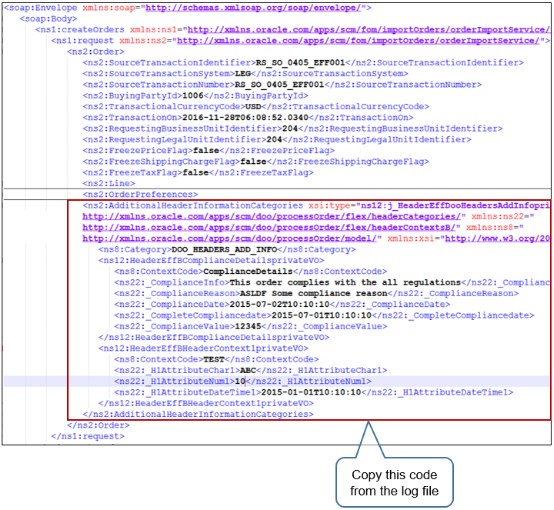Click the _ComplianceInfo text value
The width and height of the screenshot is (554, 510).
click(x=345, y=282)
